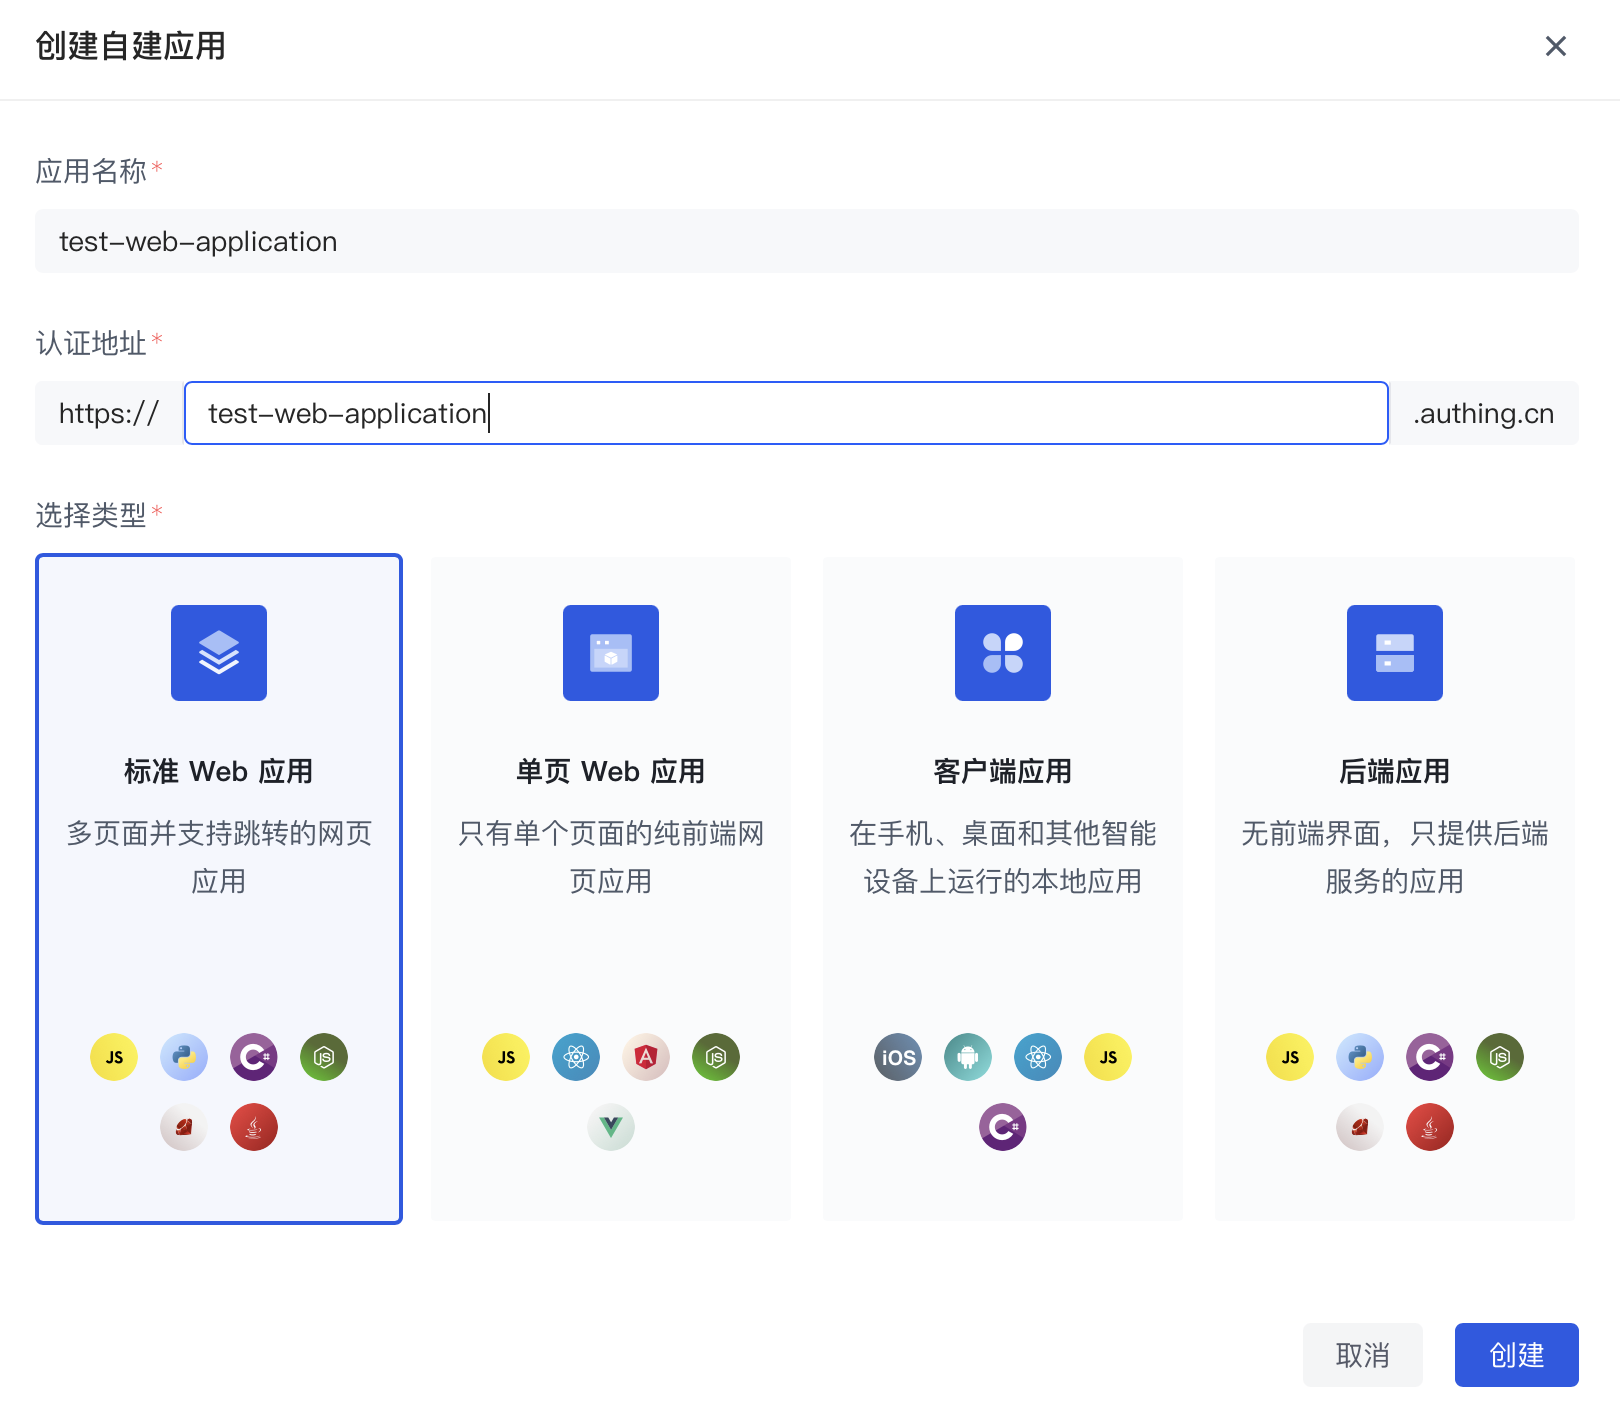Click the Java icon in standard Web card
The image size is (1620, 1426).
[254, 1127]
